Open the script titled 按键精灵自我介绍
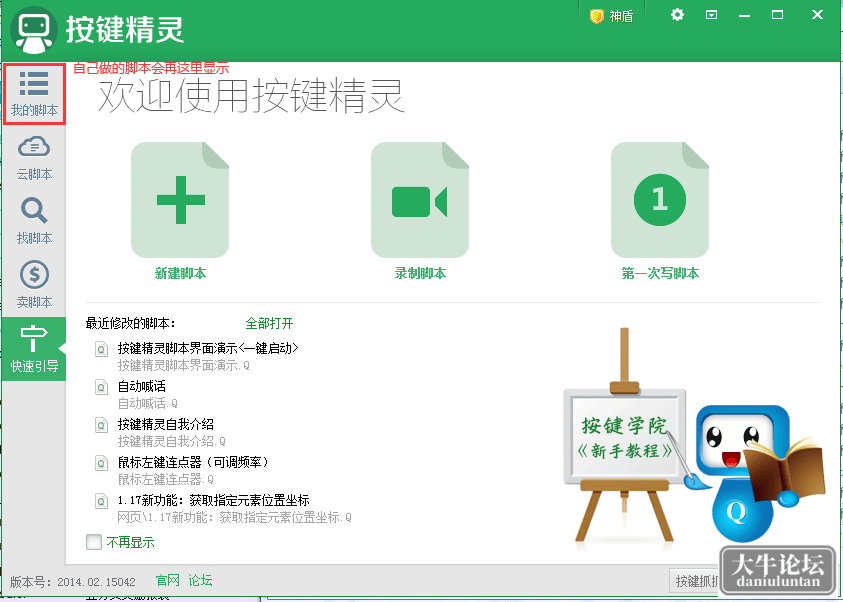Screen dimensions: 843x602 coord(166,424)
